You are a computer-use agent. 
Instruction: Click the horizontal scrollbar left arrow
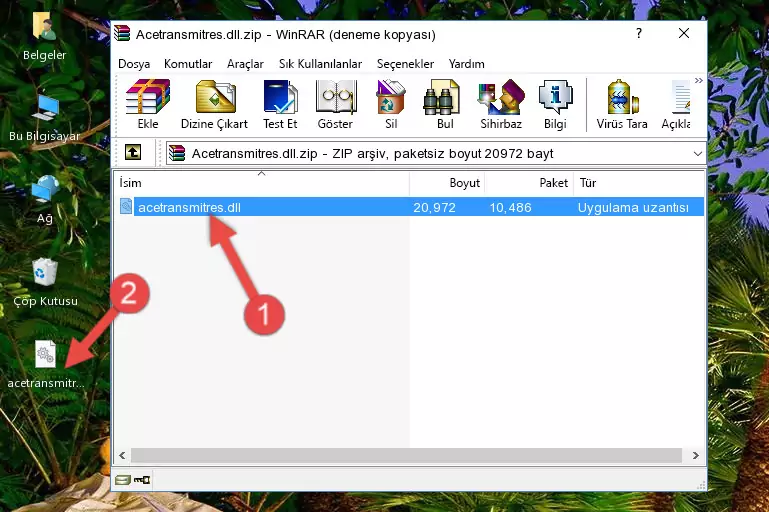coord(122,455)
